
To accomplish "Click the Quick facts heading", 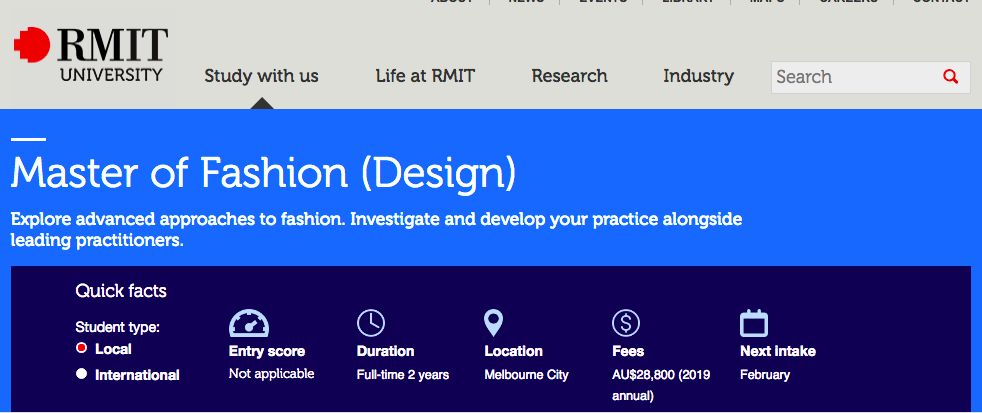I will (121, 291).
